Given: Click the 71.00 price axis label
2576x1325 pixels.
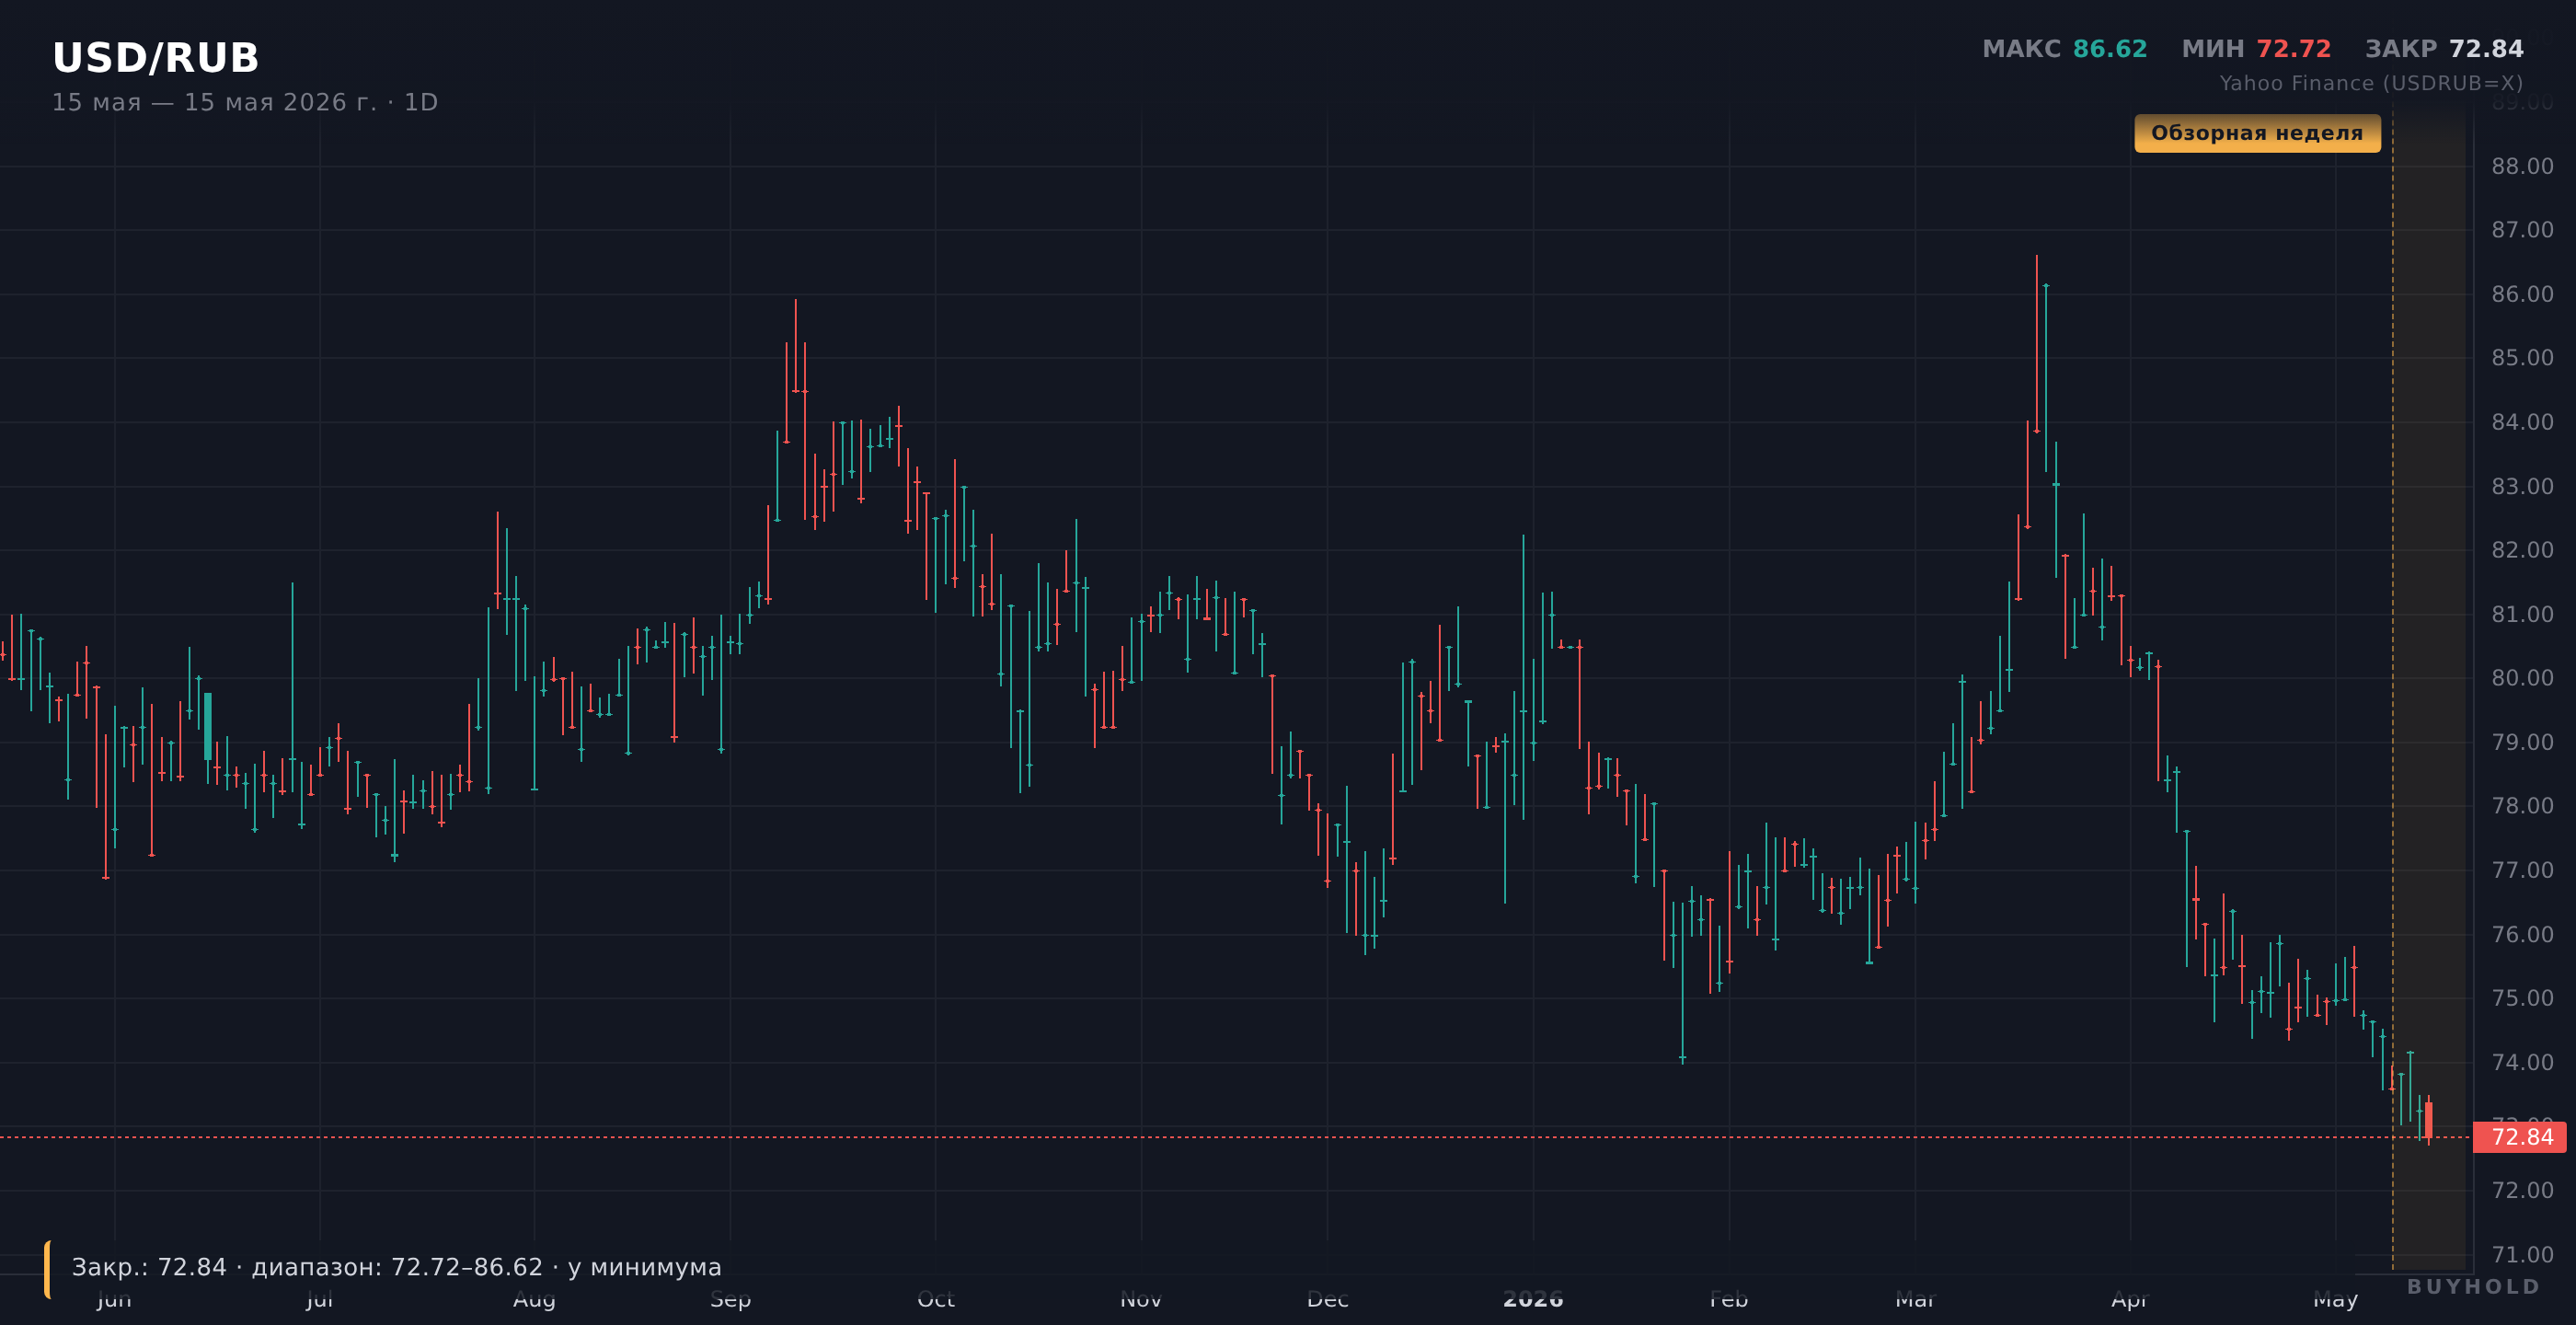Looking at the screenshot, I should click(2522, 1254).
